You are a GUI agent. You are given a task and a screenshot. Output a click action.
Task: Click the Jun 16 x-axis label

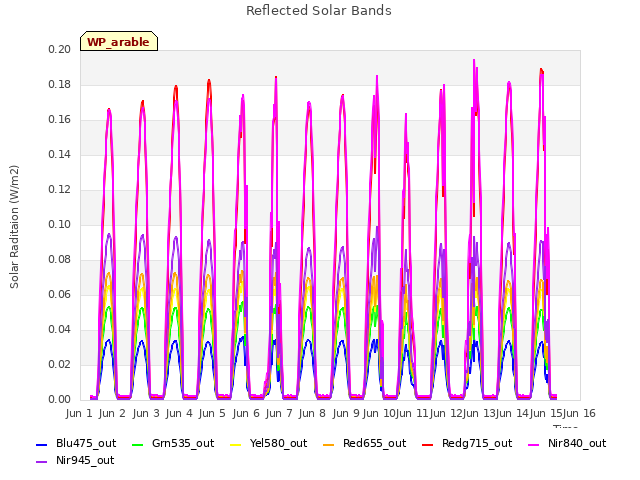click(579, 413)
